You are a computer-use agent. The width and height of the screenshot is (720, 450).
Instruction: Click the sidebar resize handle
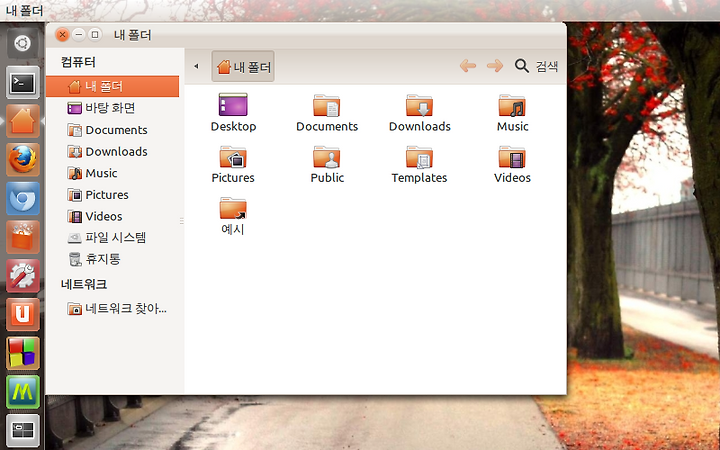click(x=182, y=221)
